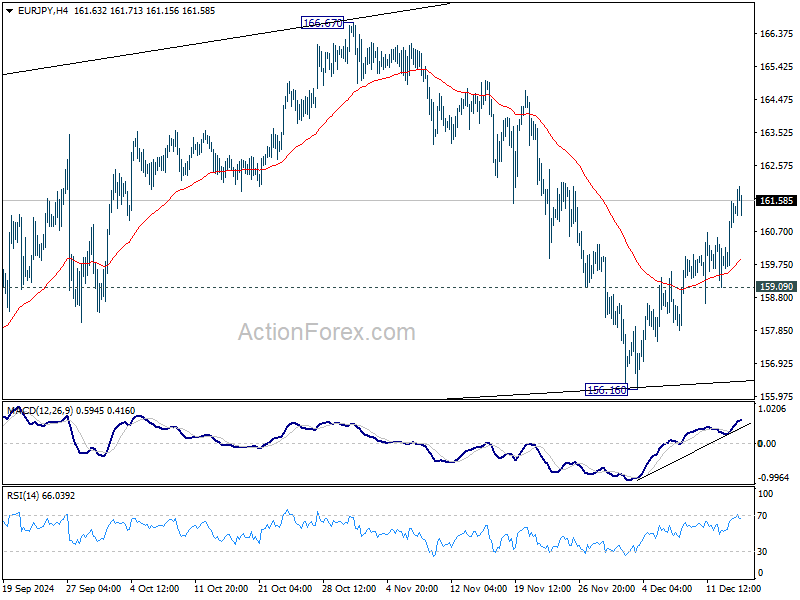Image resolution: width=800 pixels, height=600 pixels.
Task: Click the 159.090 level price tag
Action: pos(776,287)
